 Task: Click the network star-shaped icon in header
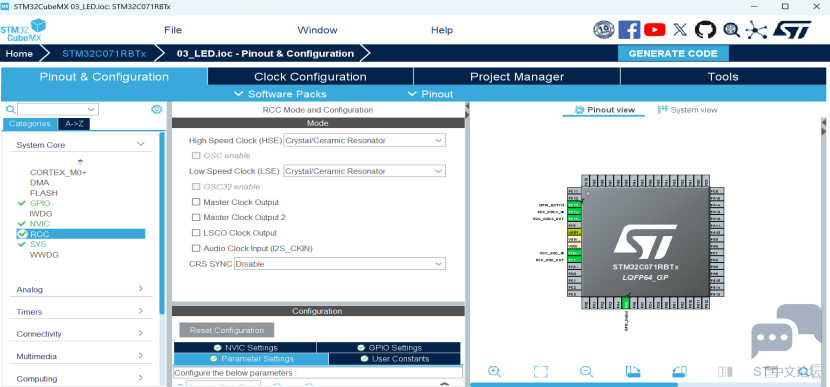point(756,30)
